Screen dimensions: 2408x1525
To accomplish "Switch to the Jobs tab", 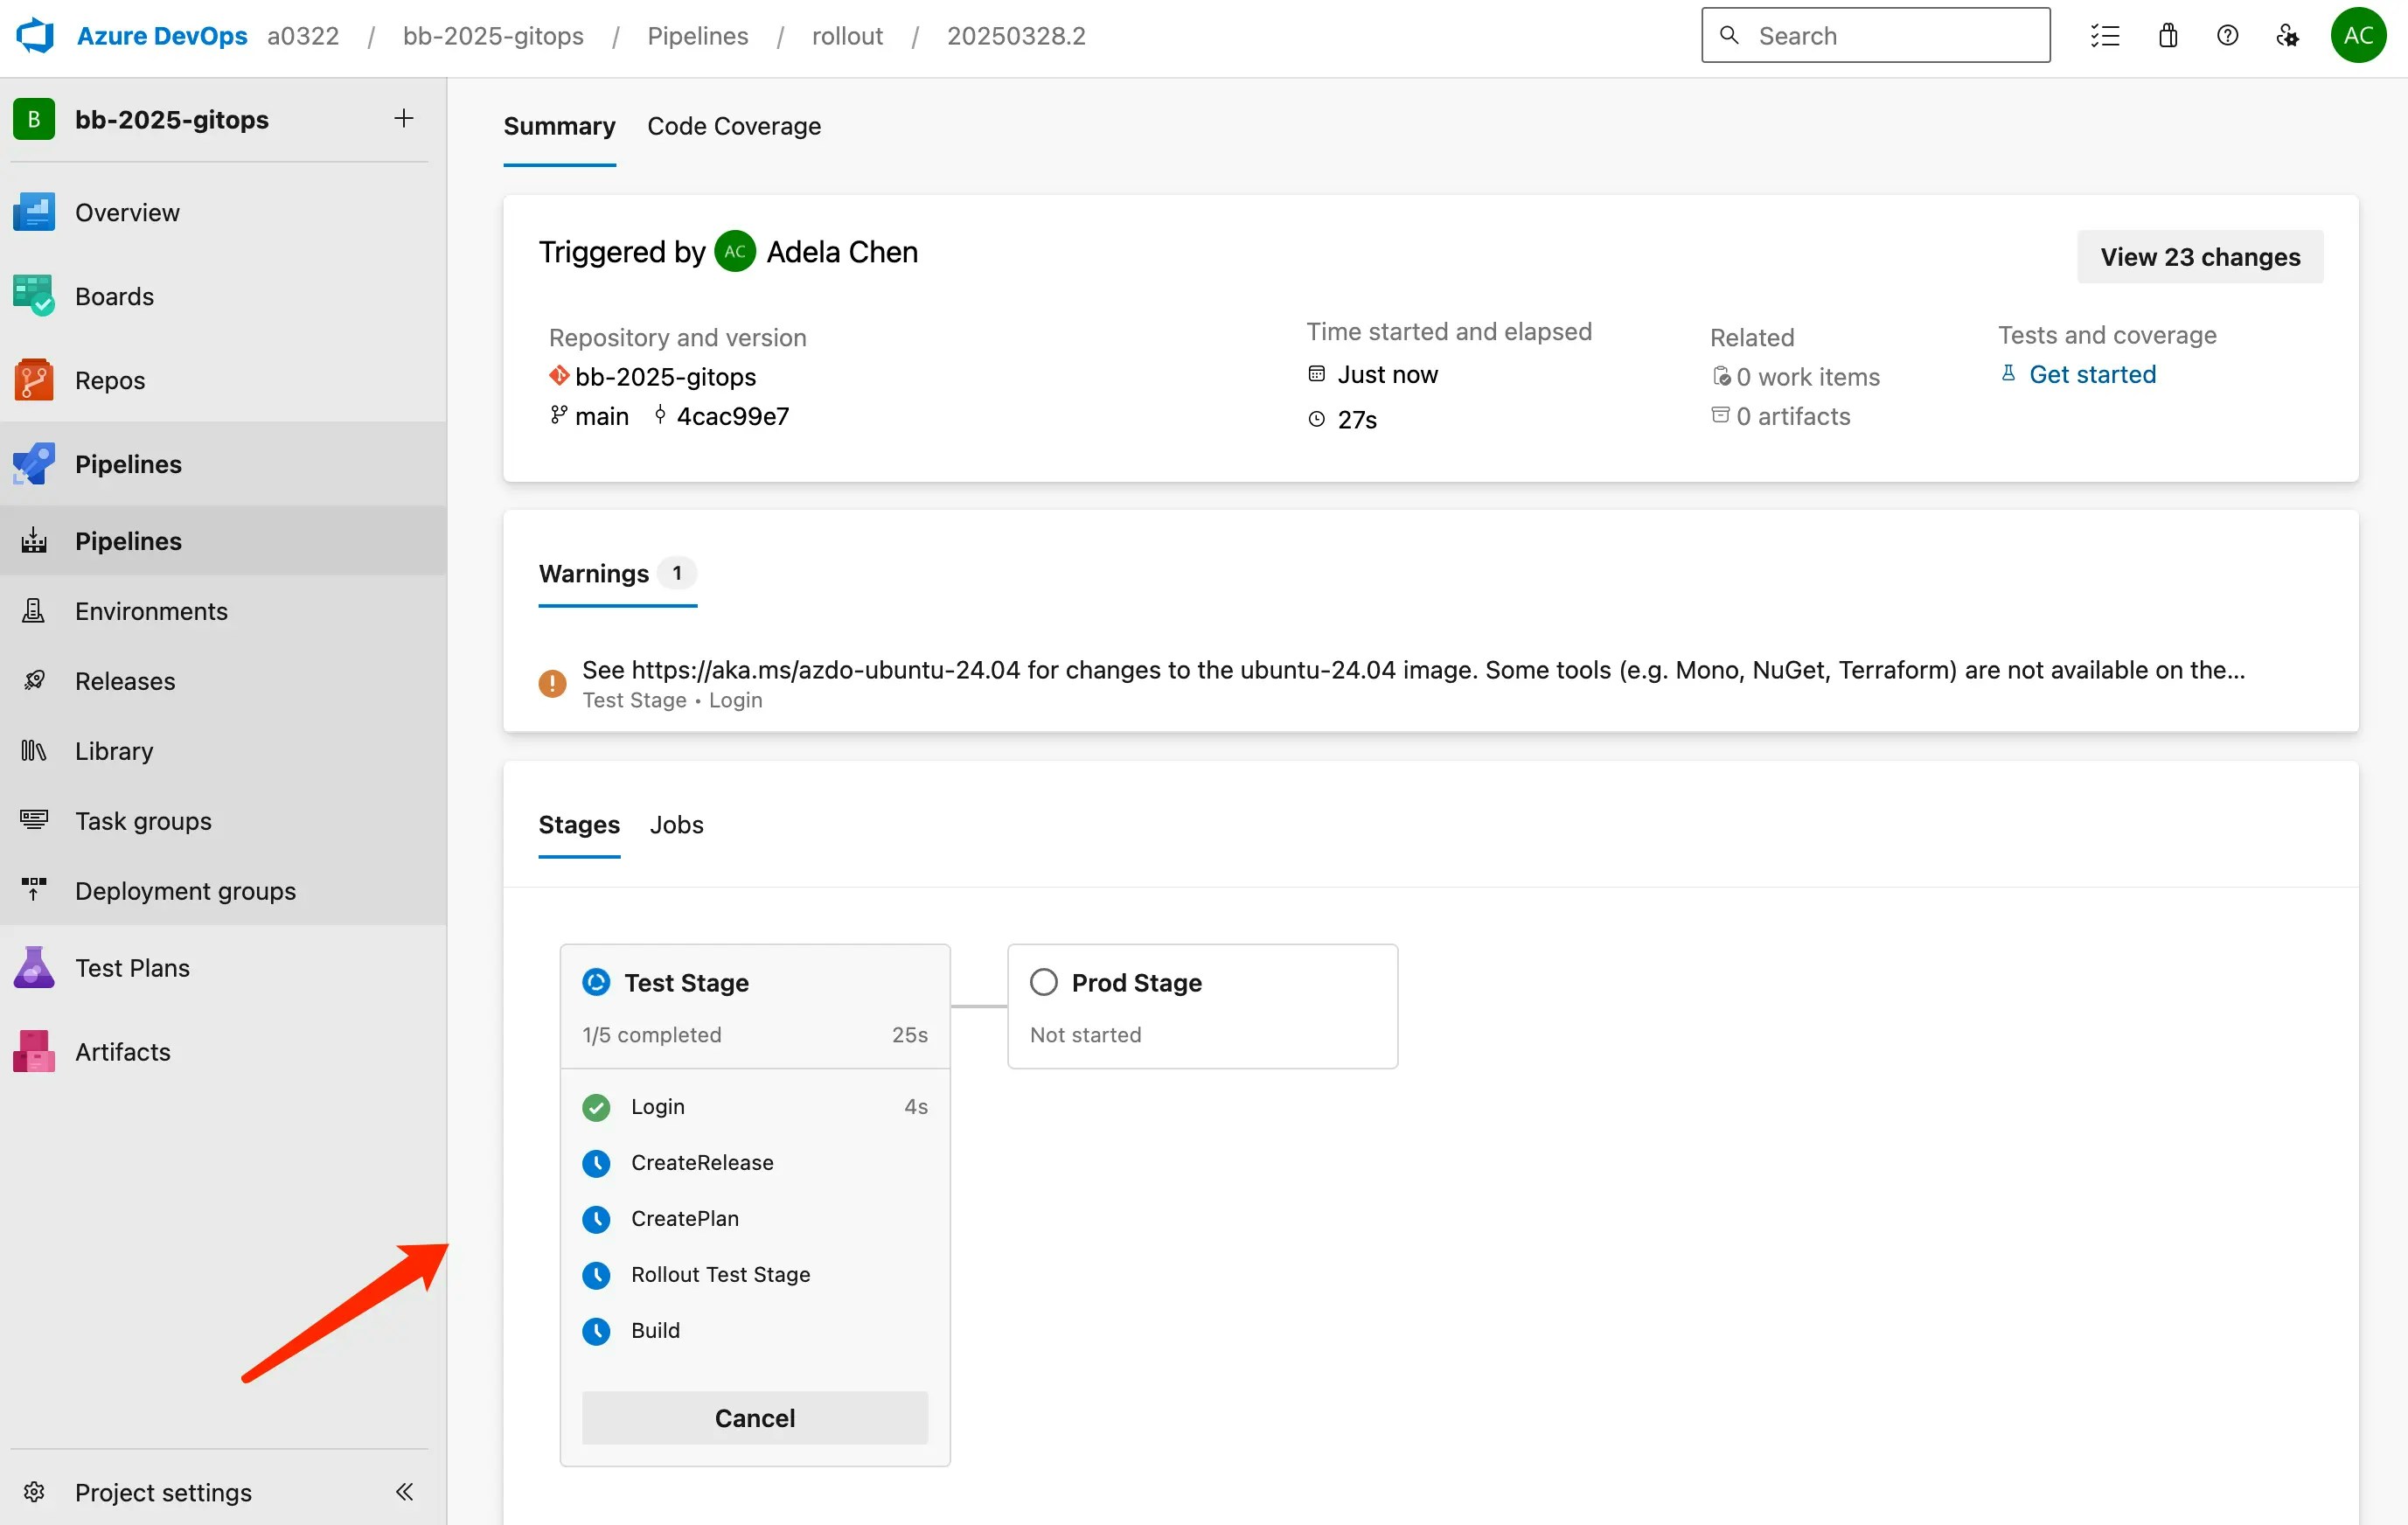I will point(676,824).
